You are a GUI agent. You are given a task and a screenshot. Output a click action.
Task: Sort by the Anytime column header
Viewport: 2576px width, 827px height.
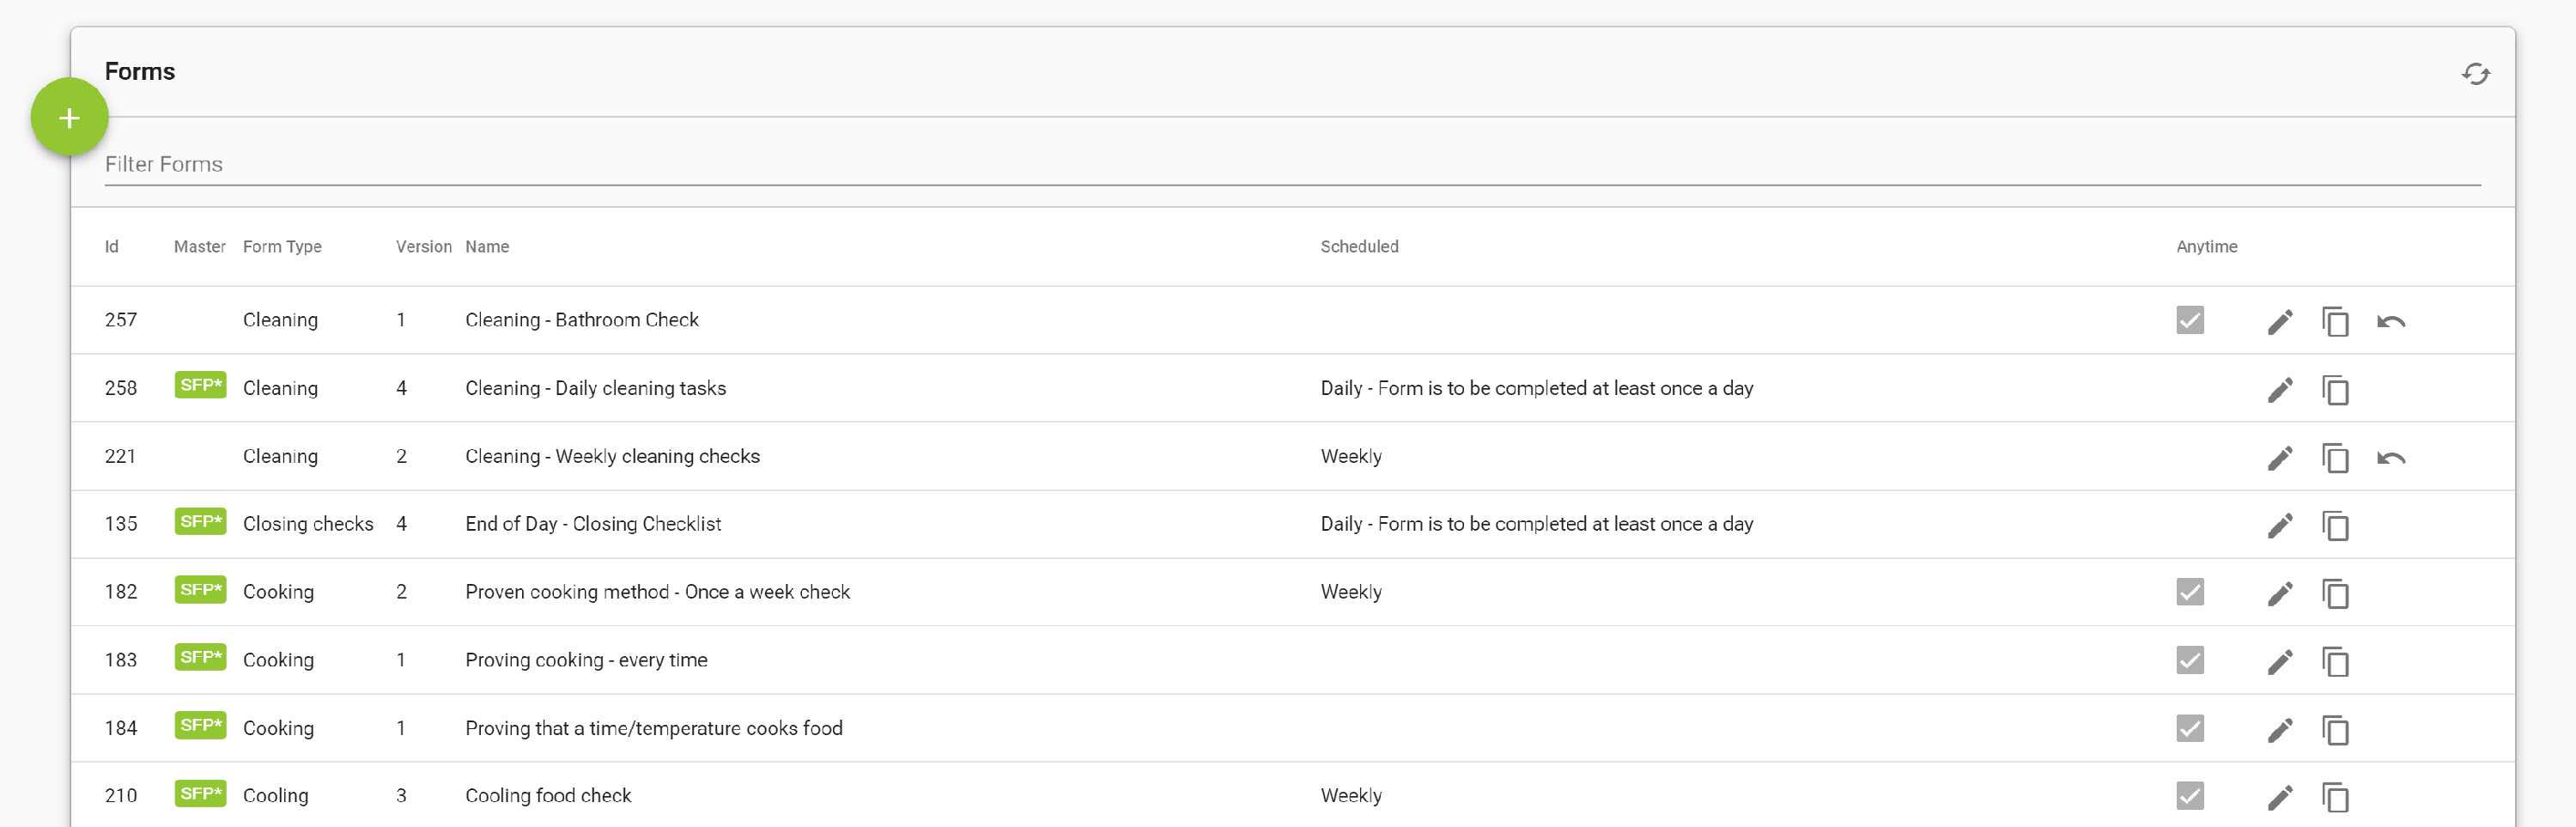tap(2206, 246)
